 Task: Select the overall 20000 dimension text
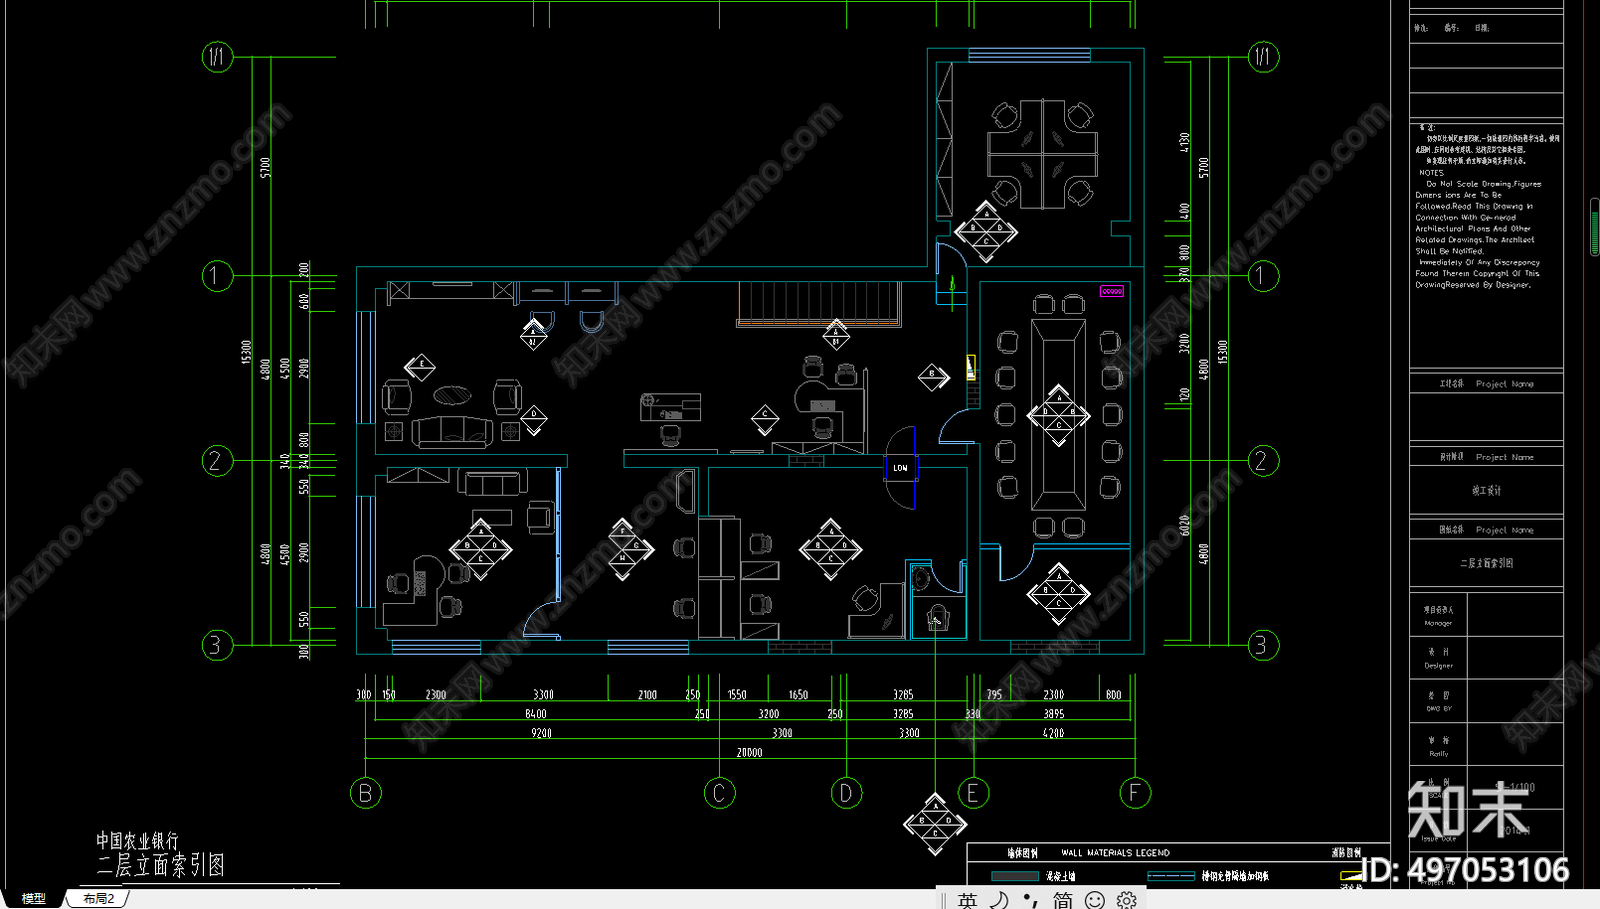(749, 752)
